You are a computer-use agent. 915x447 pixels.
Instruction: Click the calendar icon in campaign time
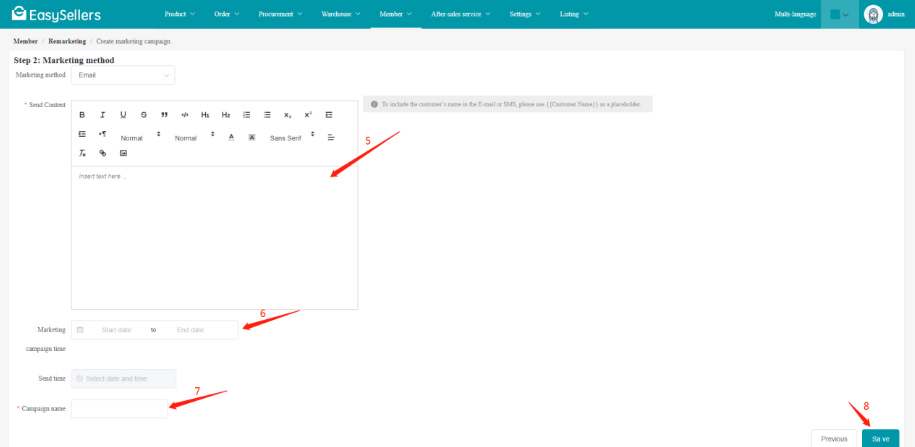tap(80, 330)
